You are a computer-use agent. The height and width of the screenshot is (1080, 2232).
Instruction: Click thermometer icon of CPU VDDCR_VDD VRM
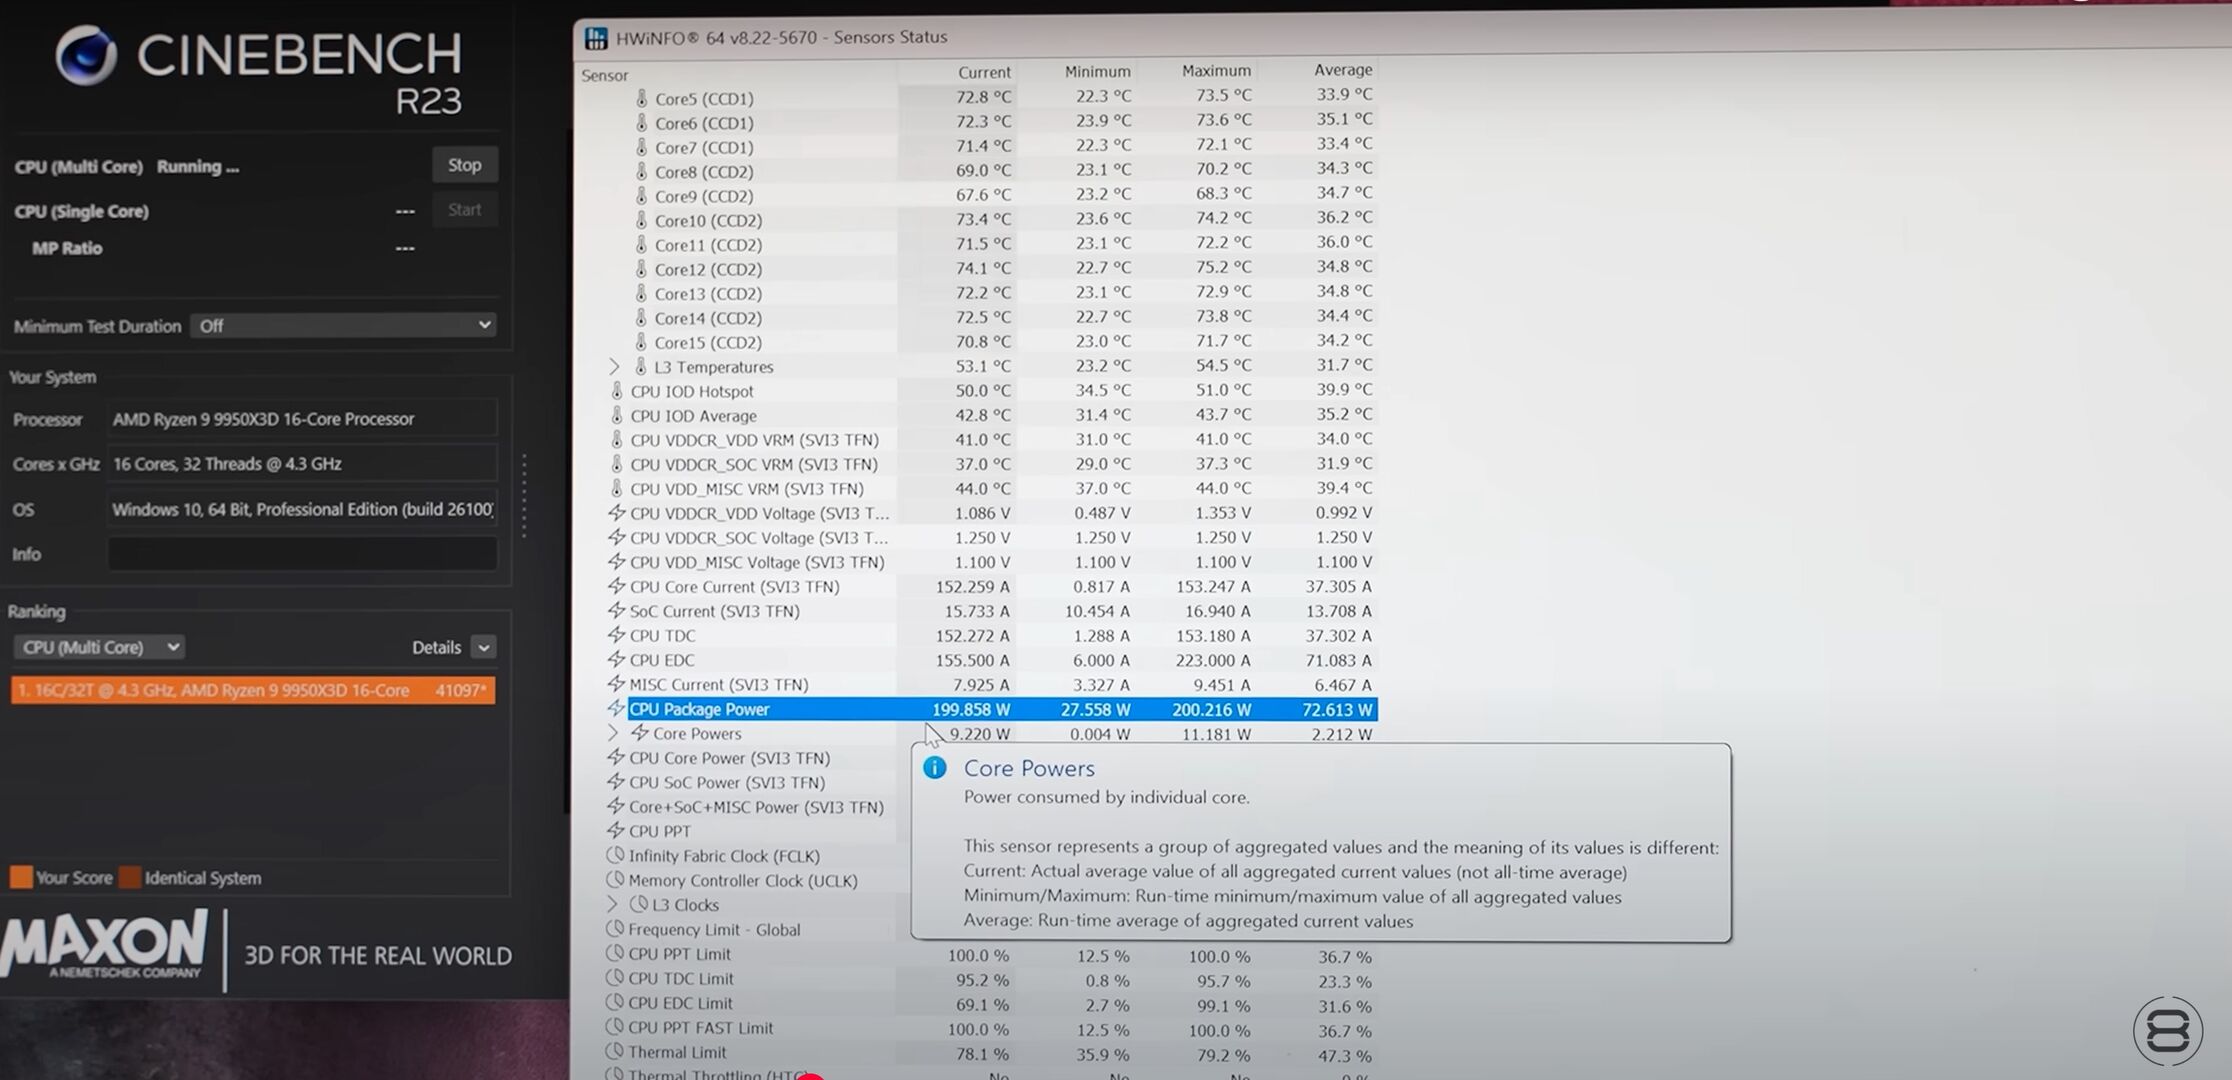point(617,439)
